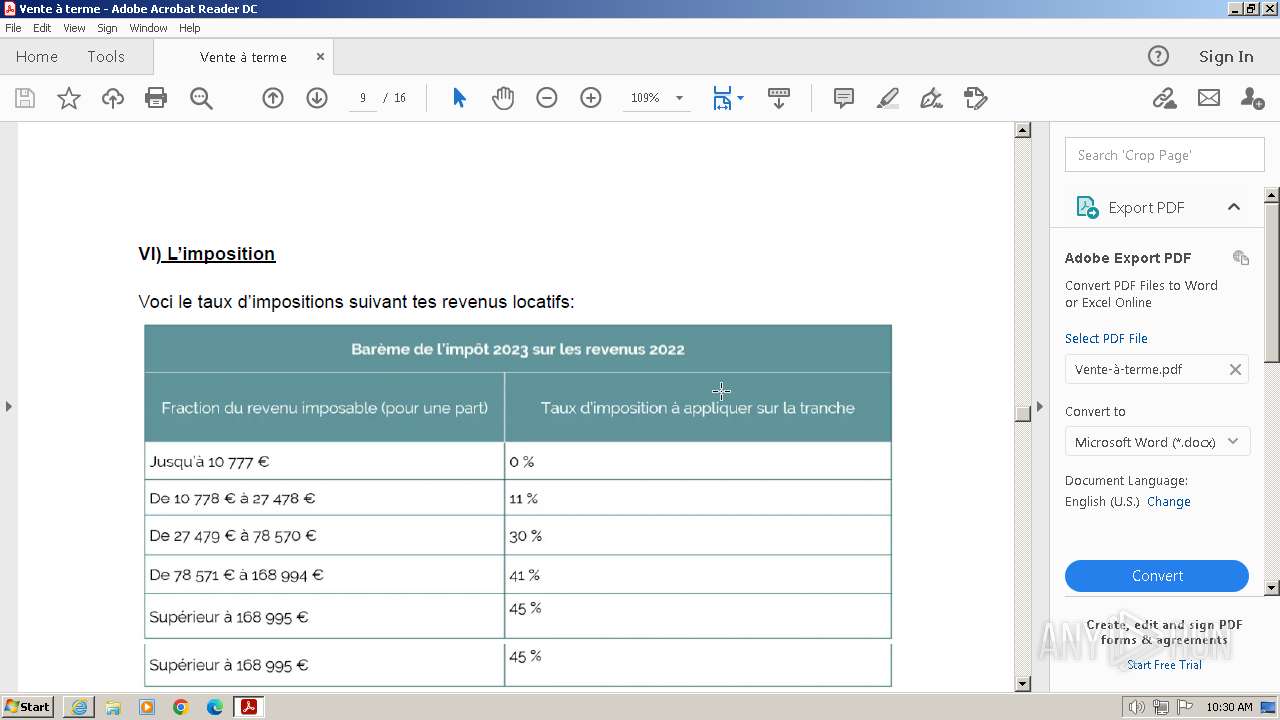Open the Sign menu
The width and height of the screenshot is (1280, 720).
click(x=107, y=28)
